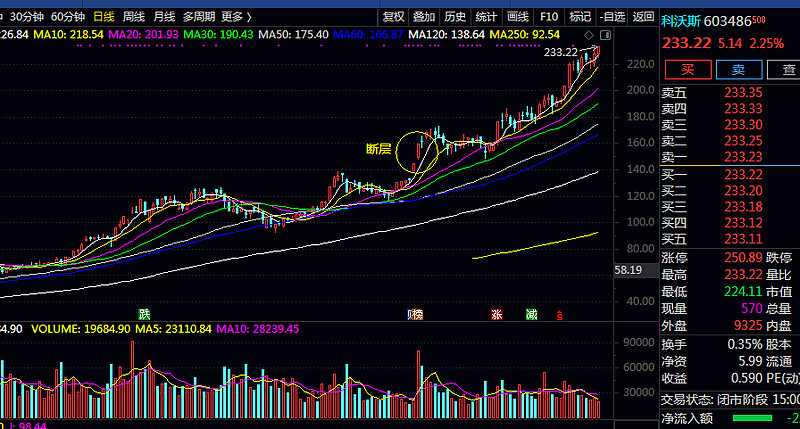800x429 pixels.
Task: Open the F10 company info
Action: coord(549,17)
